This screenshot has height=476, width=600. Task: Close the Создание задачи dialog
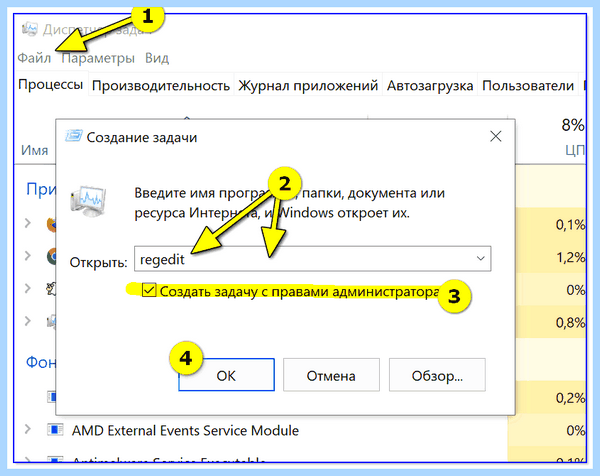(496, 136)
